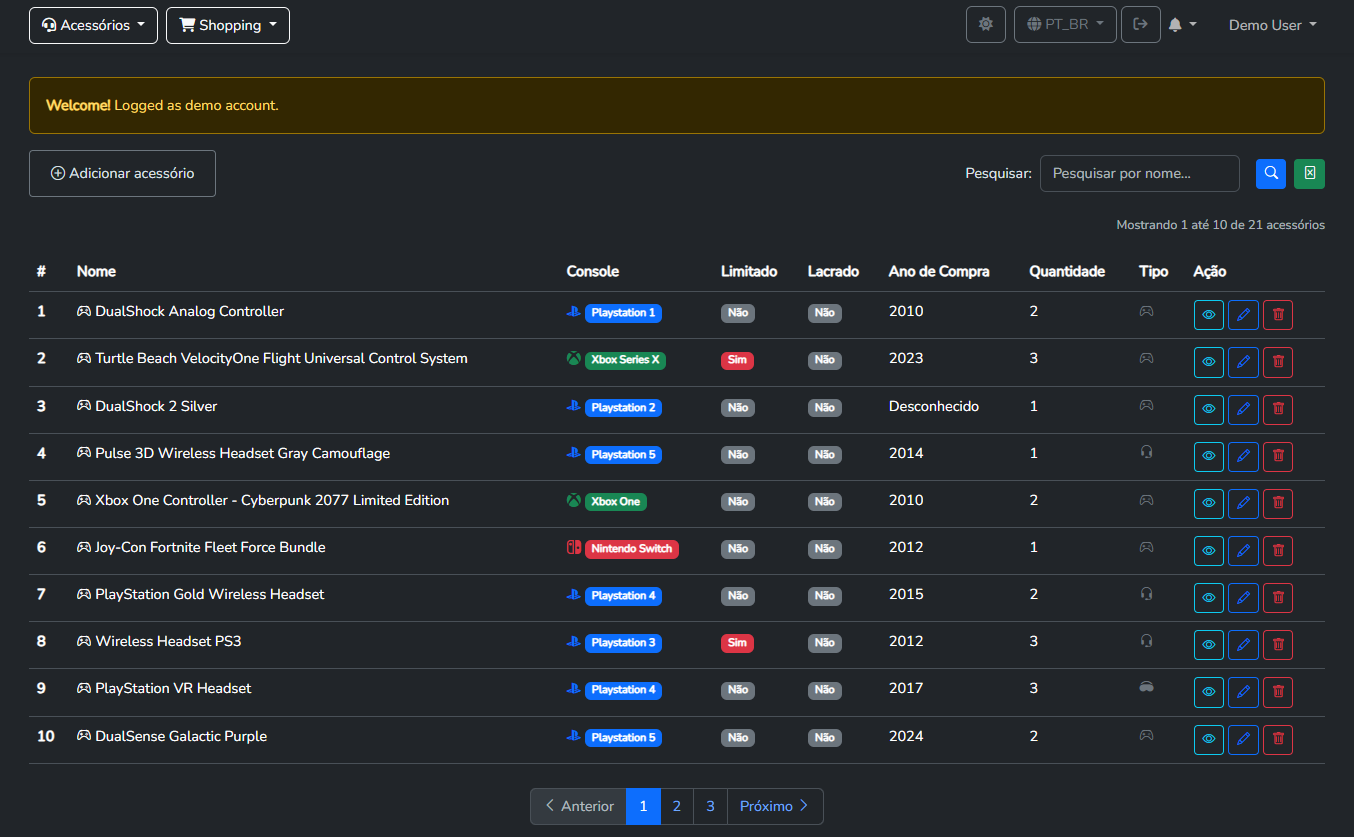Go to page 2 of accessories

(x=677, y=806)
